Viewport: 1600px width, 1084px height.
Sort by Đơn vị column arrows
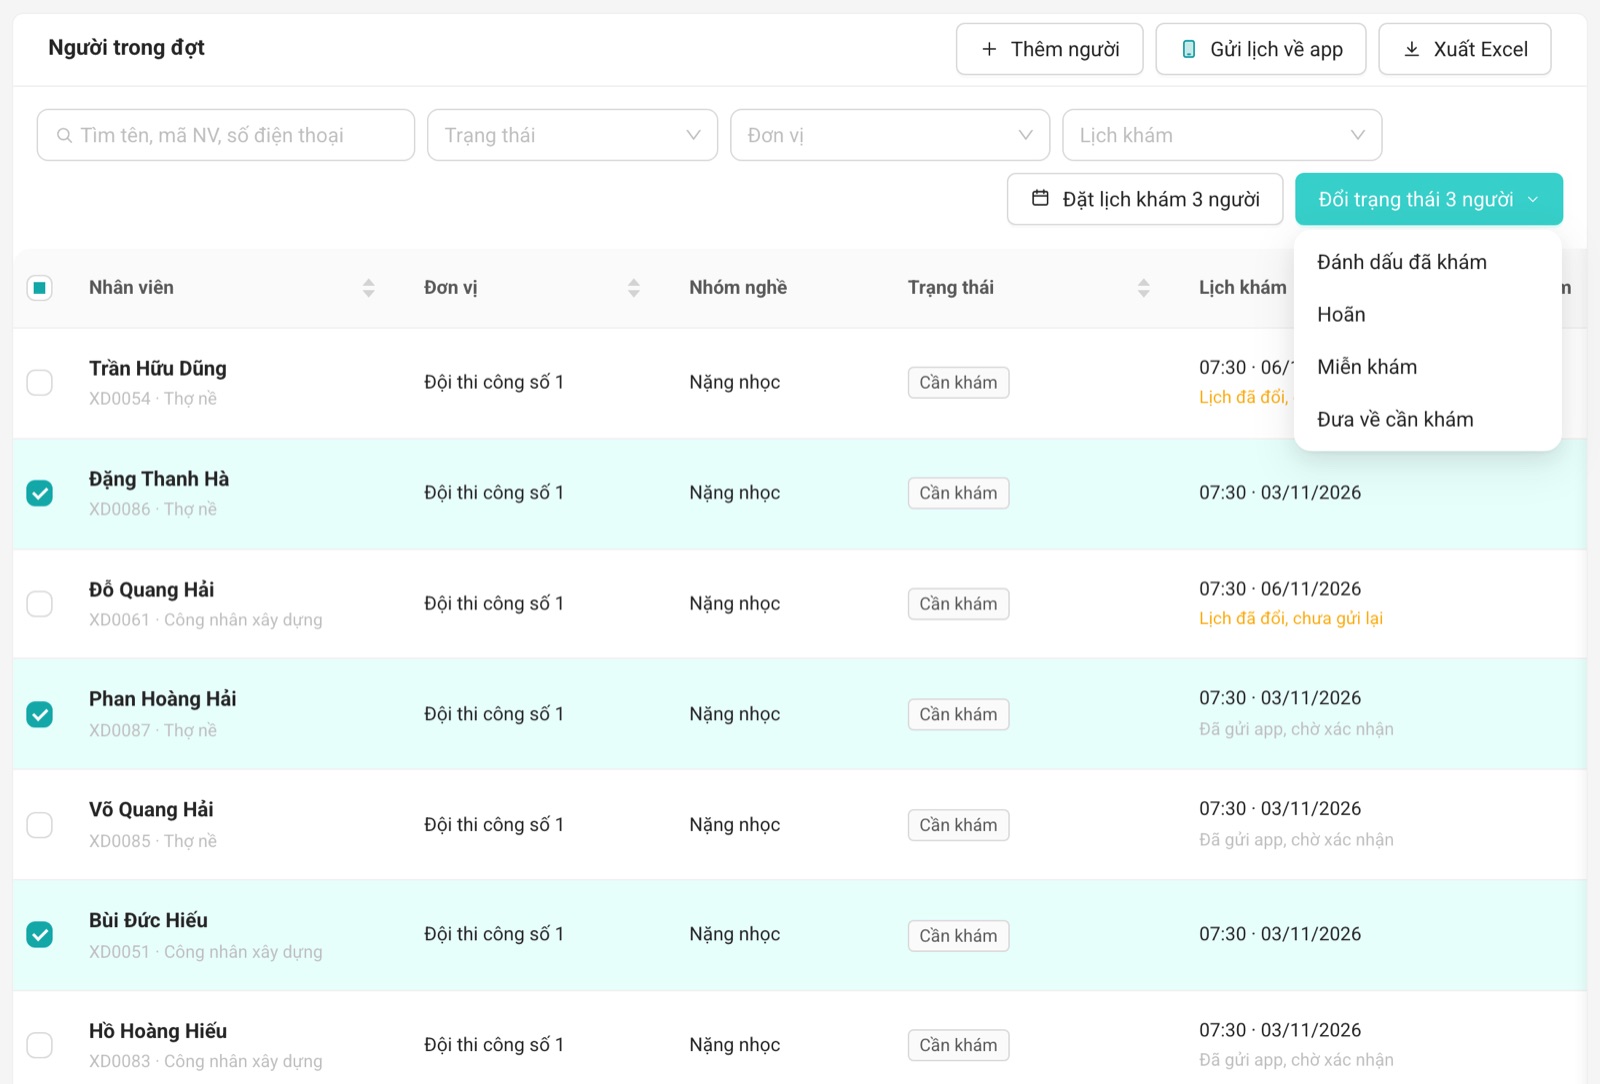click(x=633, y=288)
